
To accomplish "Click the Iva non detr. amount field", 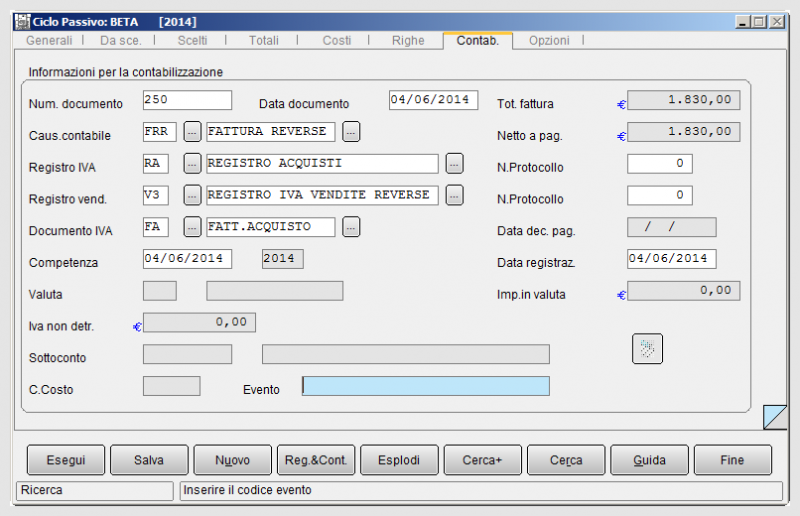I will (199, 322).
